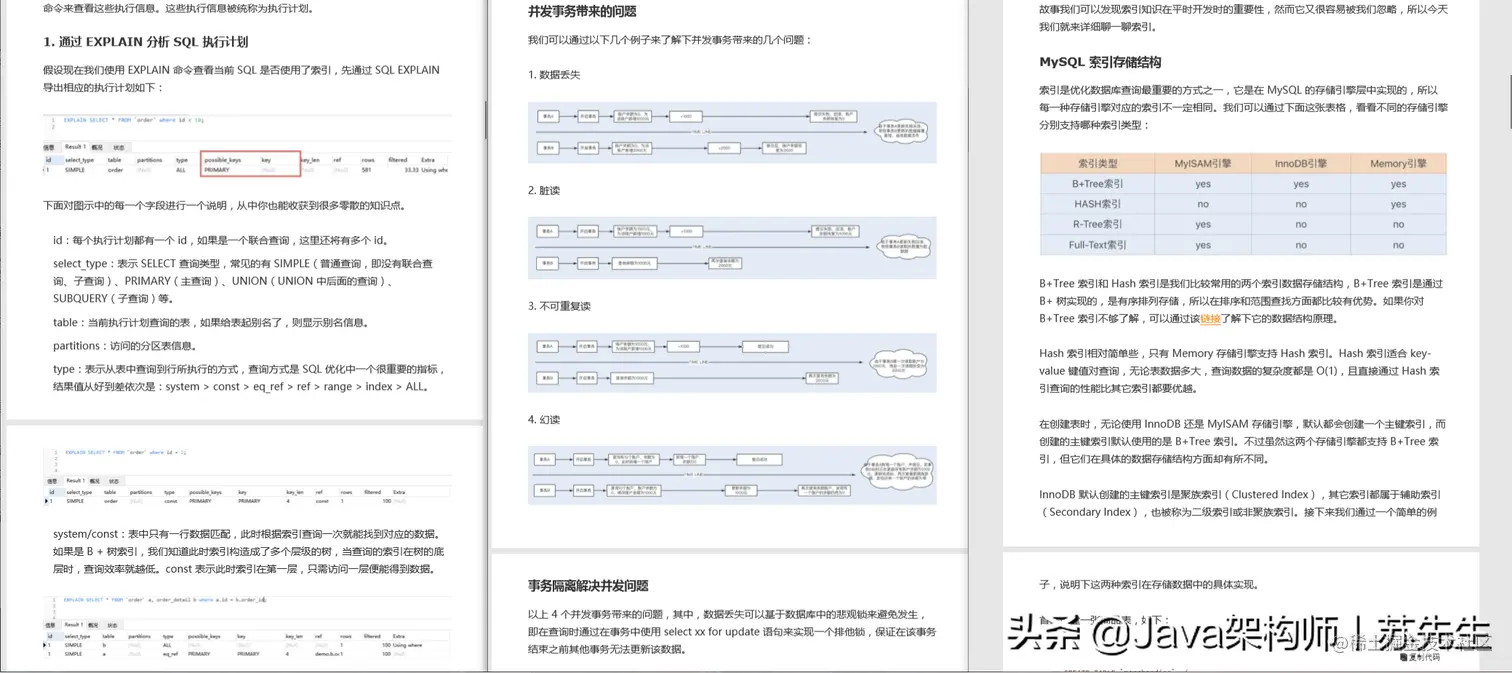The image size is (1512, 673).
Task: Select the 2. 脏读 list label
Action: [545, 190]
